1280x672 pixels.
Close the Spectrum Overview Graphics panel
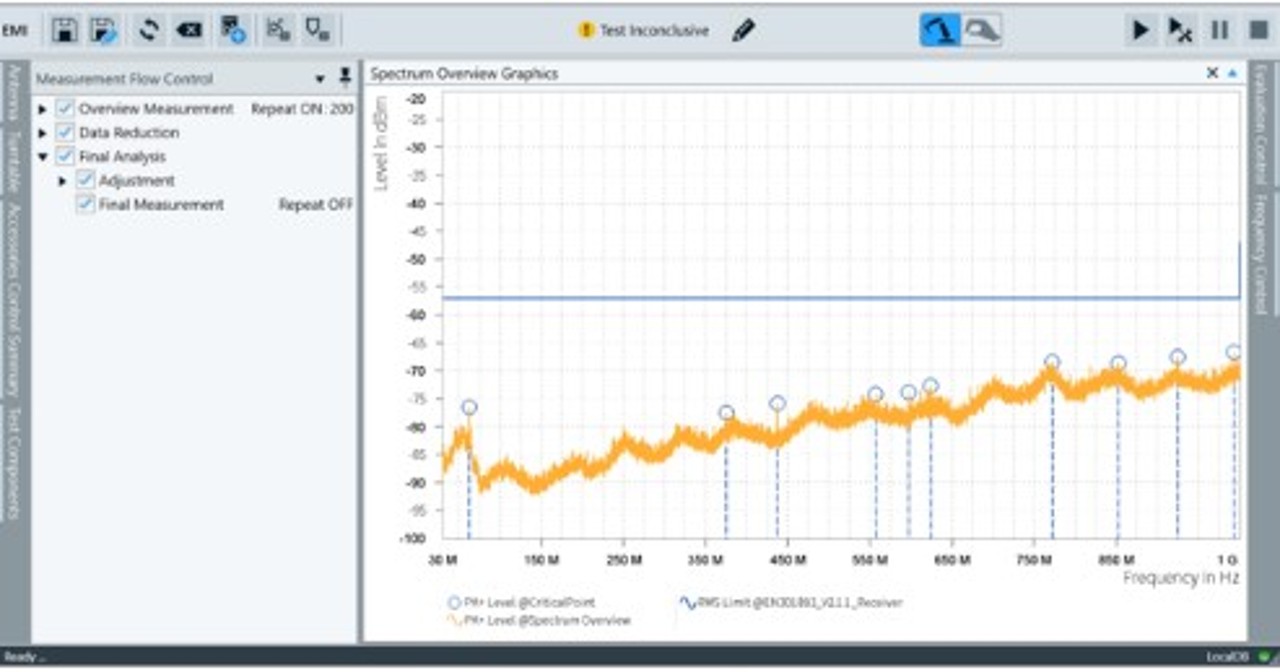point(1212,73)
